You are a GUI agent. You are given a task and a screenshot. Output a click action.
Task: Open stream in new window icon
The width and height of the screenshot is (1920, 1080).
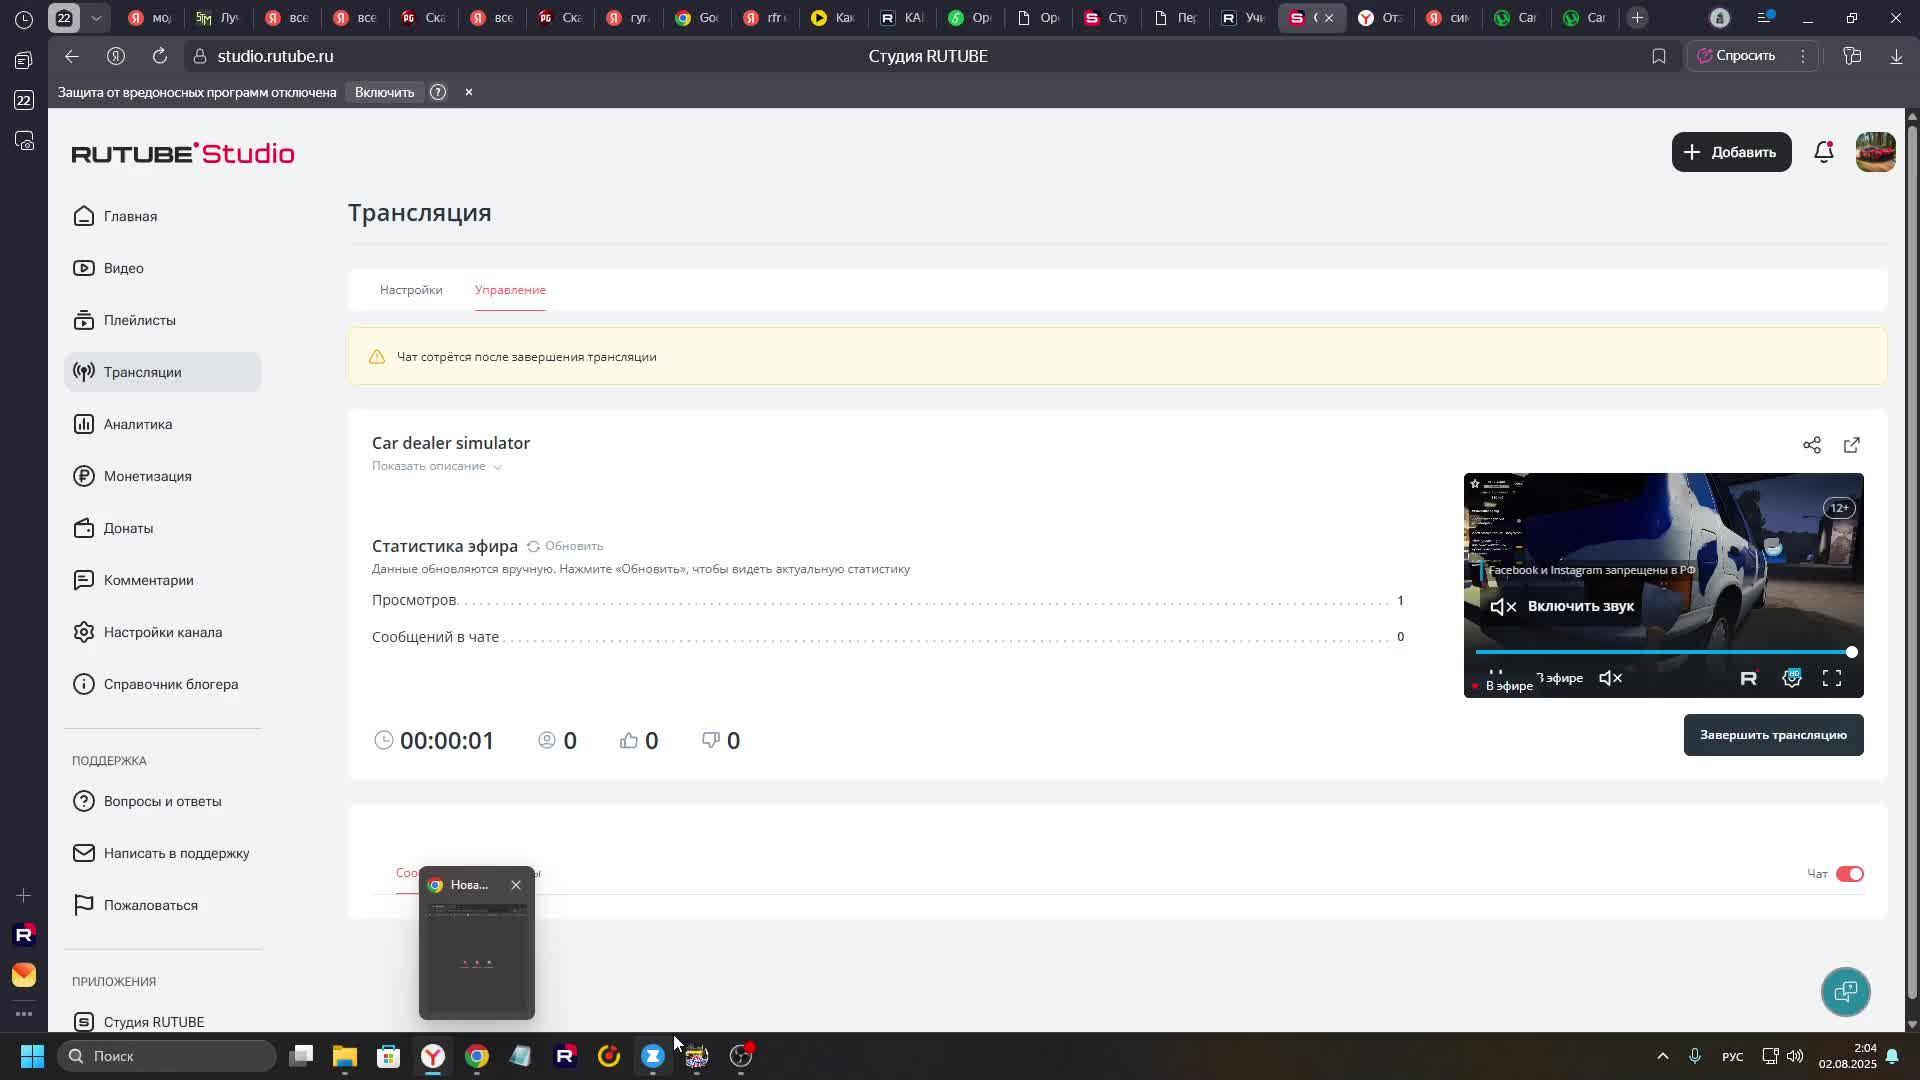tap(1851, 445)
